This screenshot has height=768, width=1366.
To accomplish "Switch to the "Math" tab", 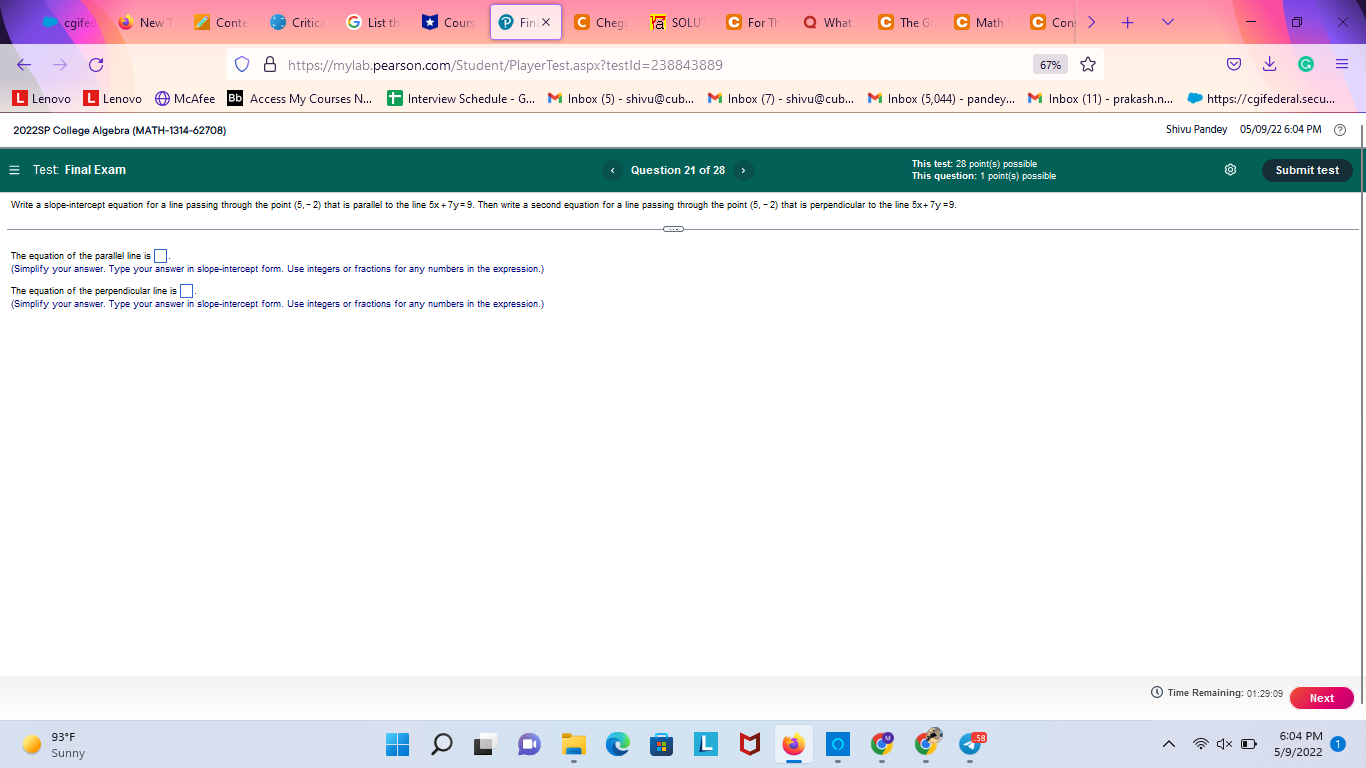I will point(981,22).
